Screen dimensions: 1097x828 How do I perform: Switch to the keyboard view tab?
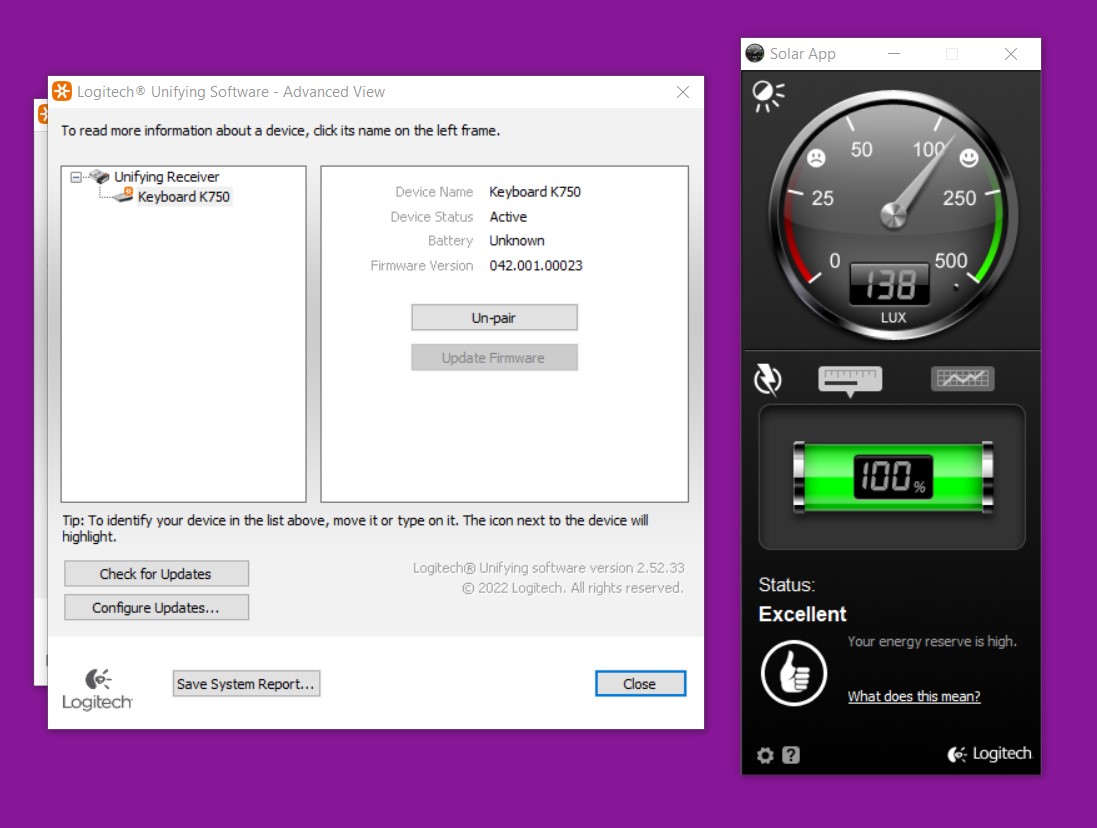point(850,379)
